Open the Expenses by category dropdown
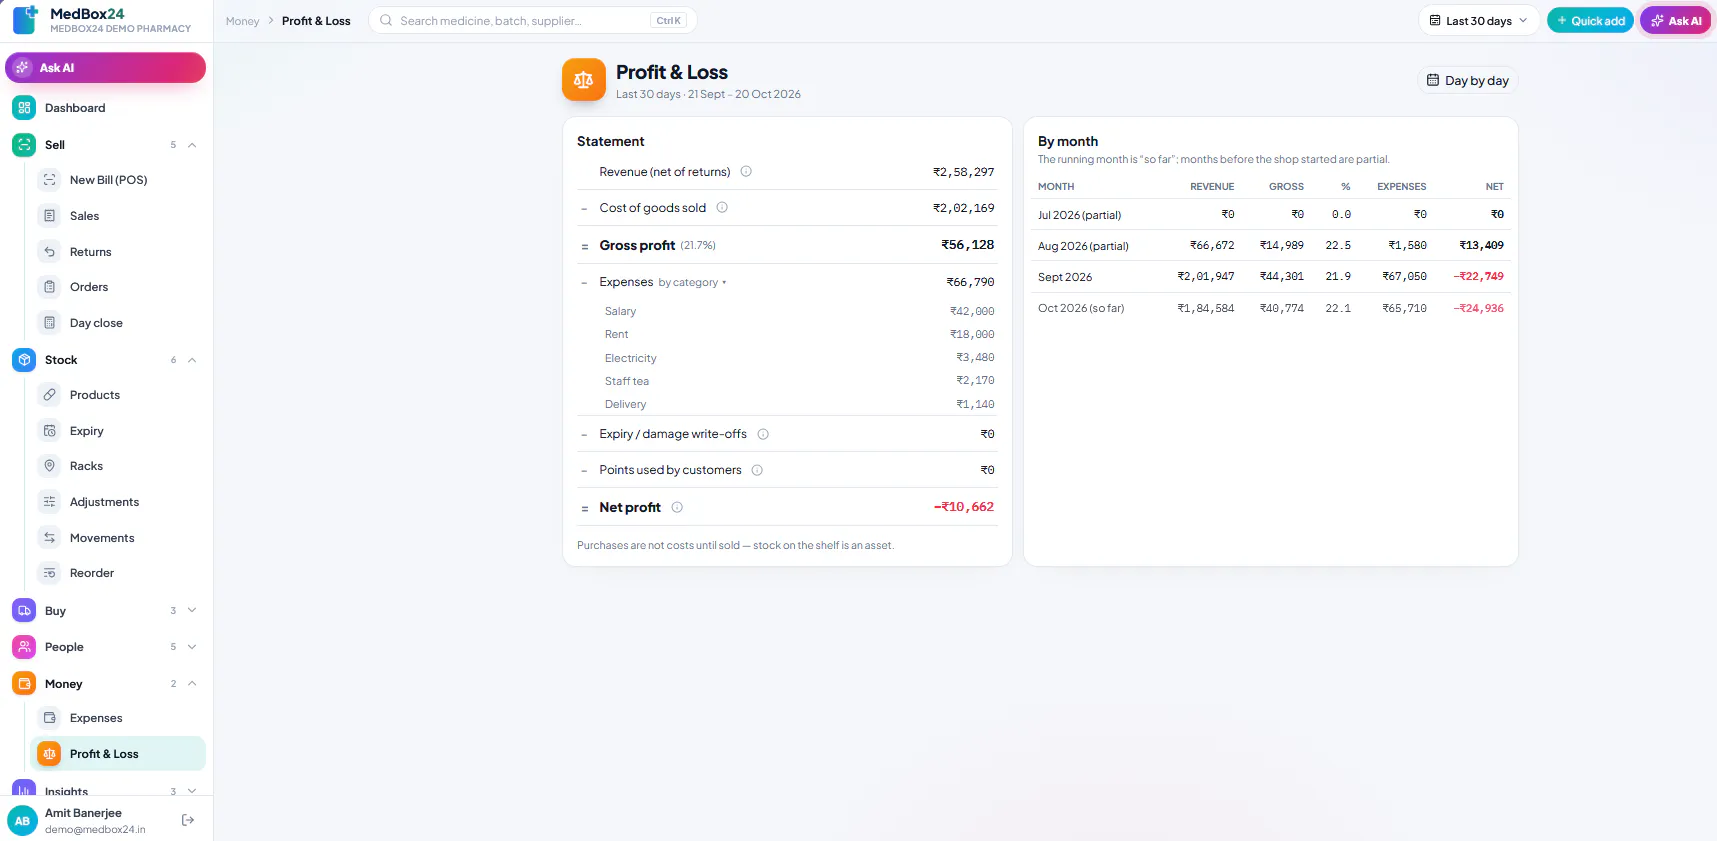 [x=692, y=283]
